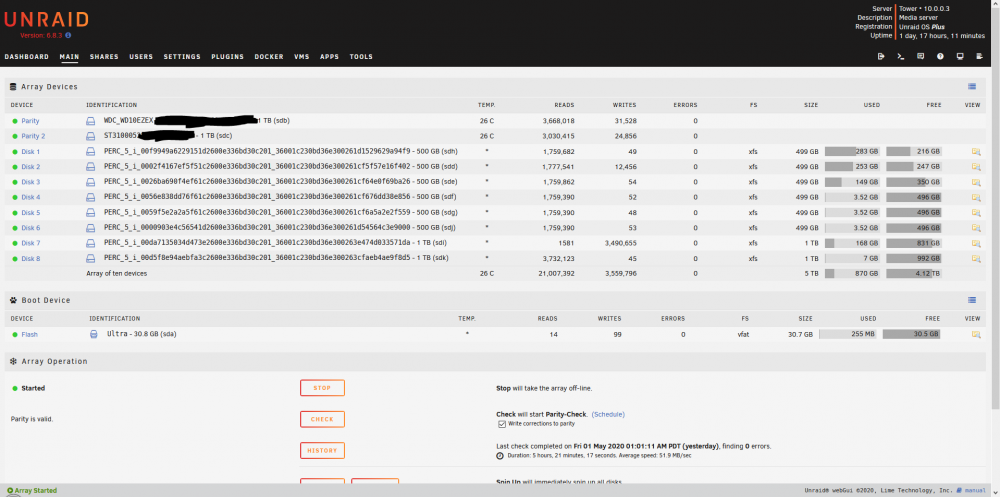Screen dimensions: 1000x497
Task: Open the feedback icon in header
Action: tap(920, 56)
